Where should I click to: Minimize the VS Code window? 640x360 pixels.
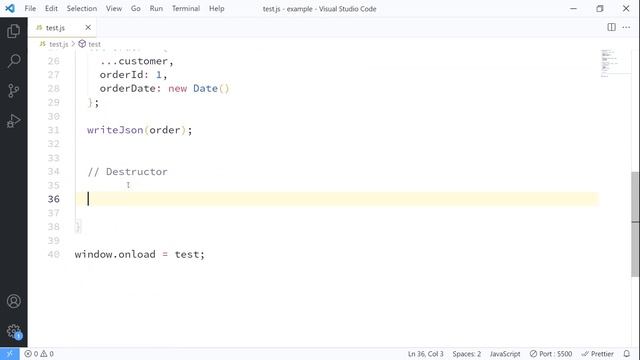[573, 9]
